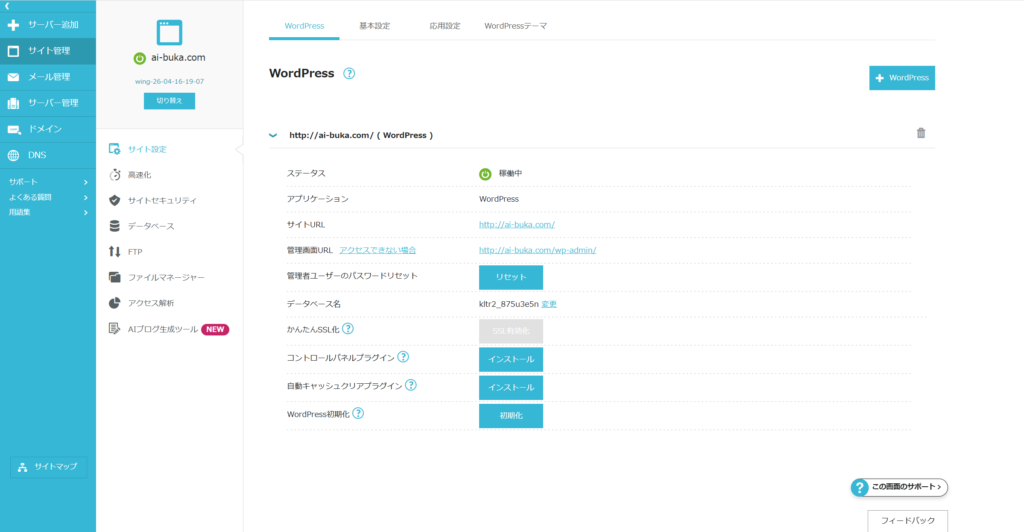
Task: Click the フィードバック button
Action: 908,521
